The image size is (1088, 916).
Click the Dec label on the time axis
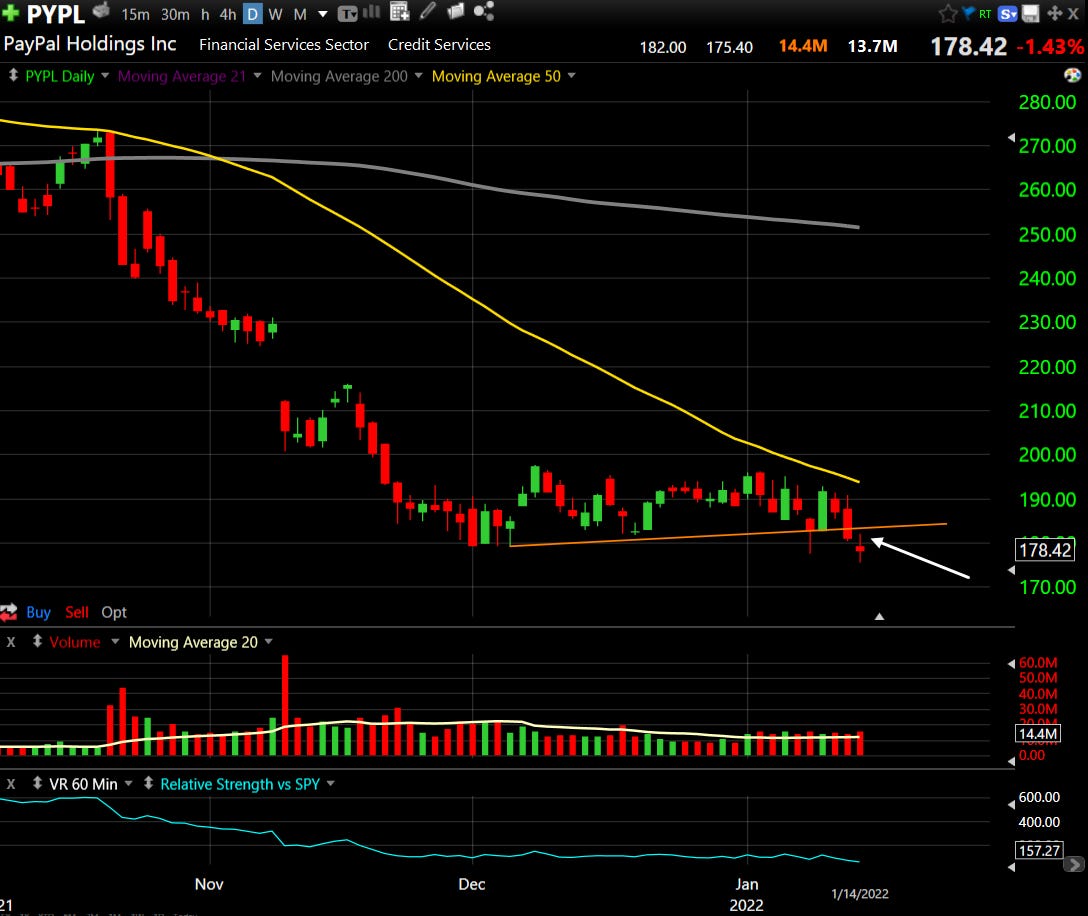472,884
